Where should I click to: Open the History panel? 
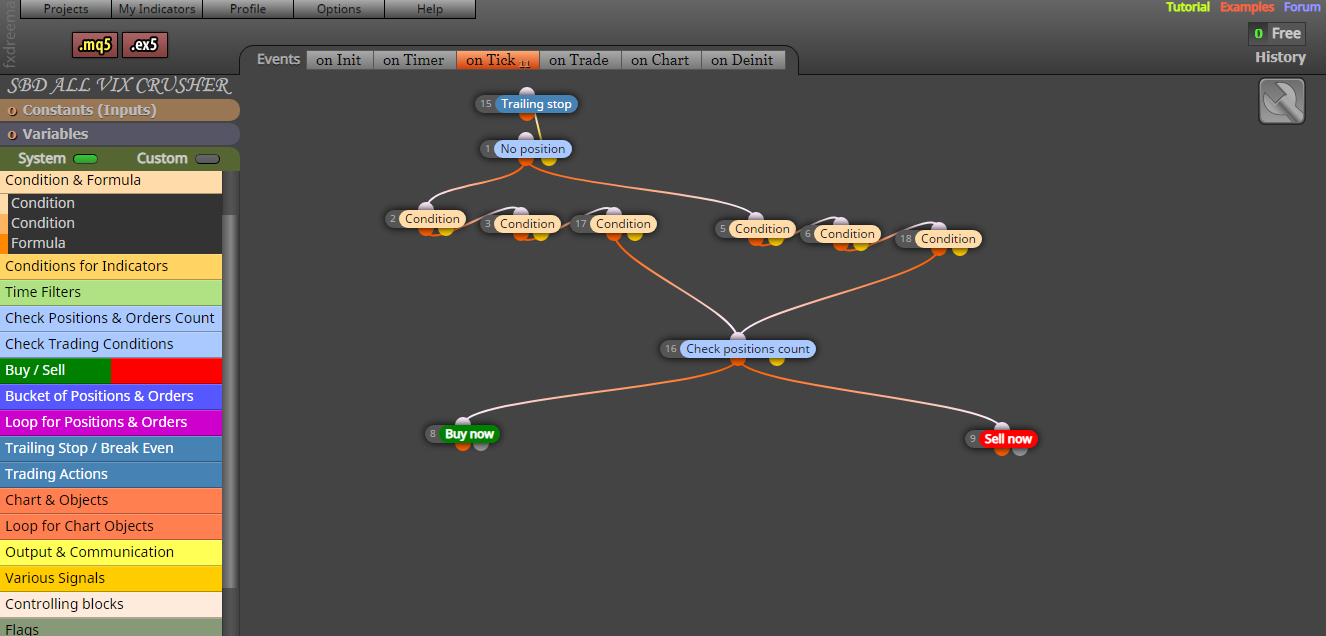(1280, 57)
